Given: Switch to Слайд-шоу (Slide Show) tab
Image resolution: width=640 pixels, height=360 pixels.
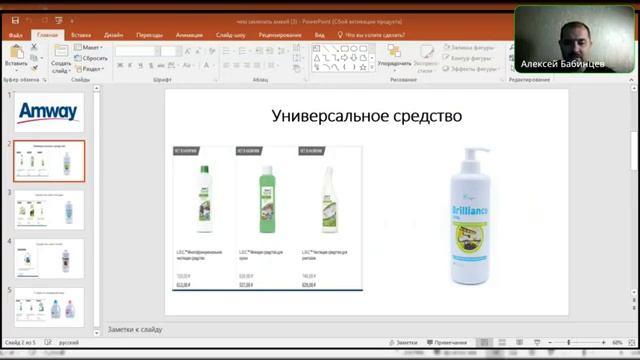Looking at the screenshot, I should click(231, 35).
